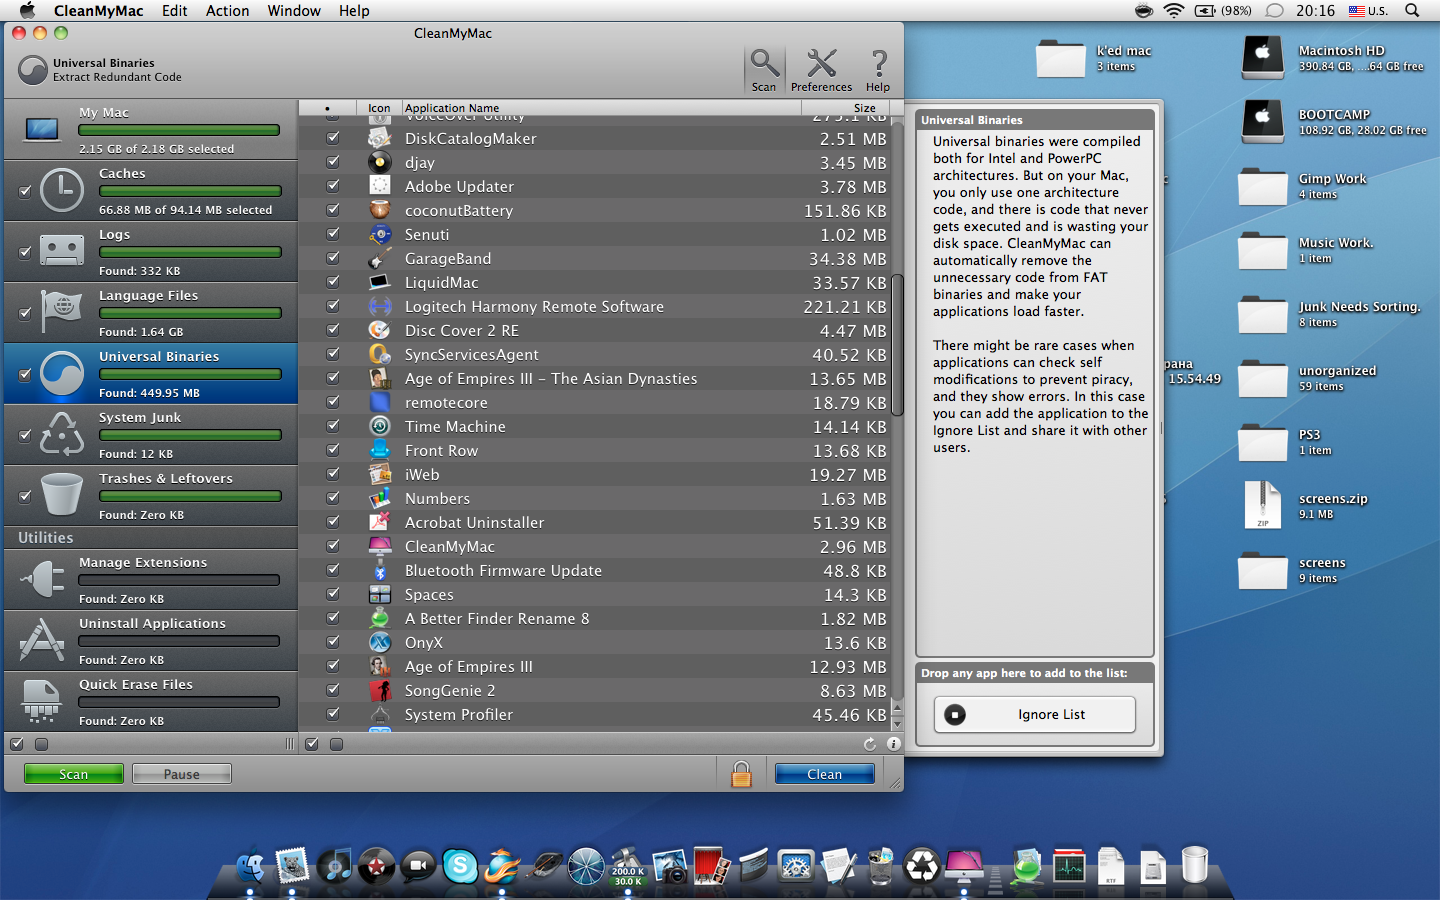The width and height of the screenshot is (1440, 900).
Task: Click the Wi-Fi status menu bar icon
Action: [1174, 11]
